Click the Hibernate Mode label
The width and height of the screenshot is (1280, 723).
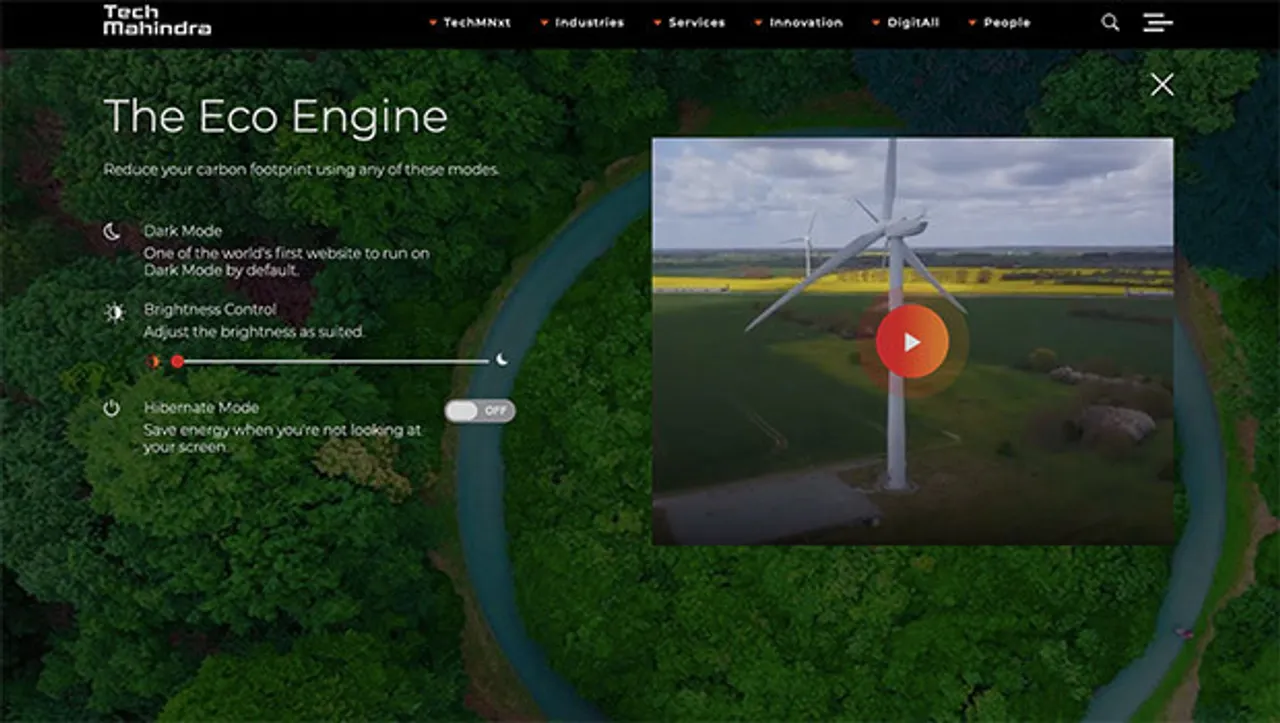tap(201, 408)
